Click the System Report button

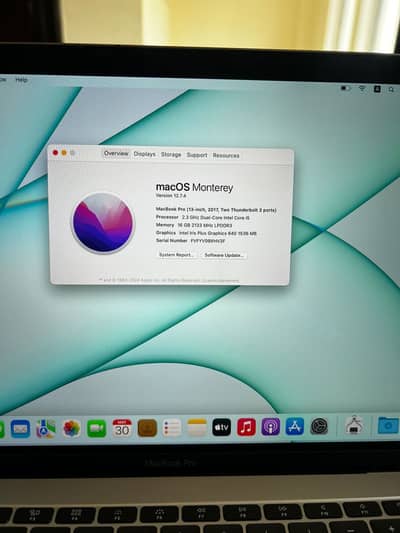pos(176,255)
